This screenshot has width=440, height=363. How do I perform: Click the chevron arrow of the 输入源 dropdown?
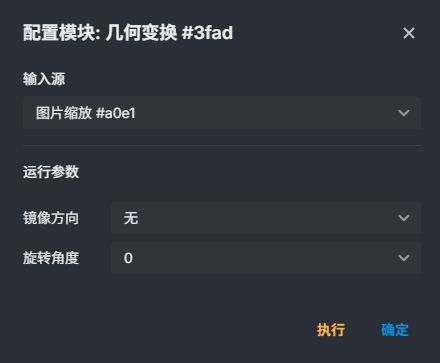404,113
